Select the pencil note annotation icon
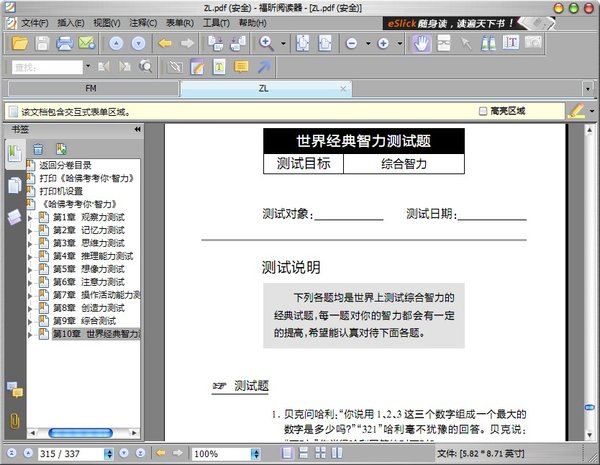 (x=197, y=67)
